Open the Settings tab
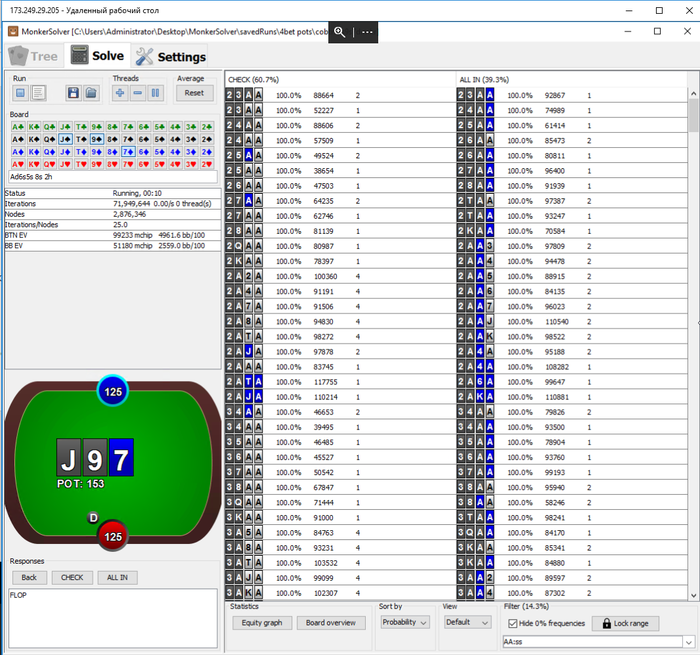Screen dimensions: 700x655 click(170, 57)
